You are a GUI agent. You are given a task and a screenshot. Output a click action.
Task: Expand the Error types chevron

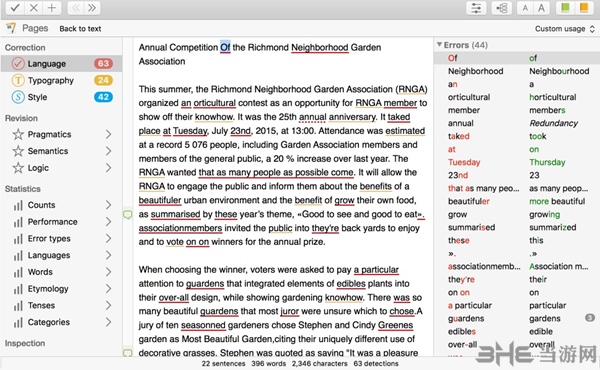pos(108,239)
